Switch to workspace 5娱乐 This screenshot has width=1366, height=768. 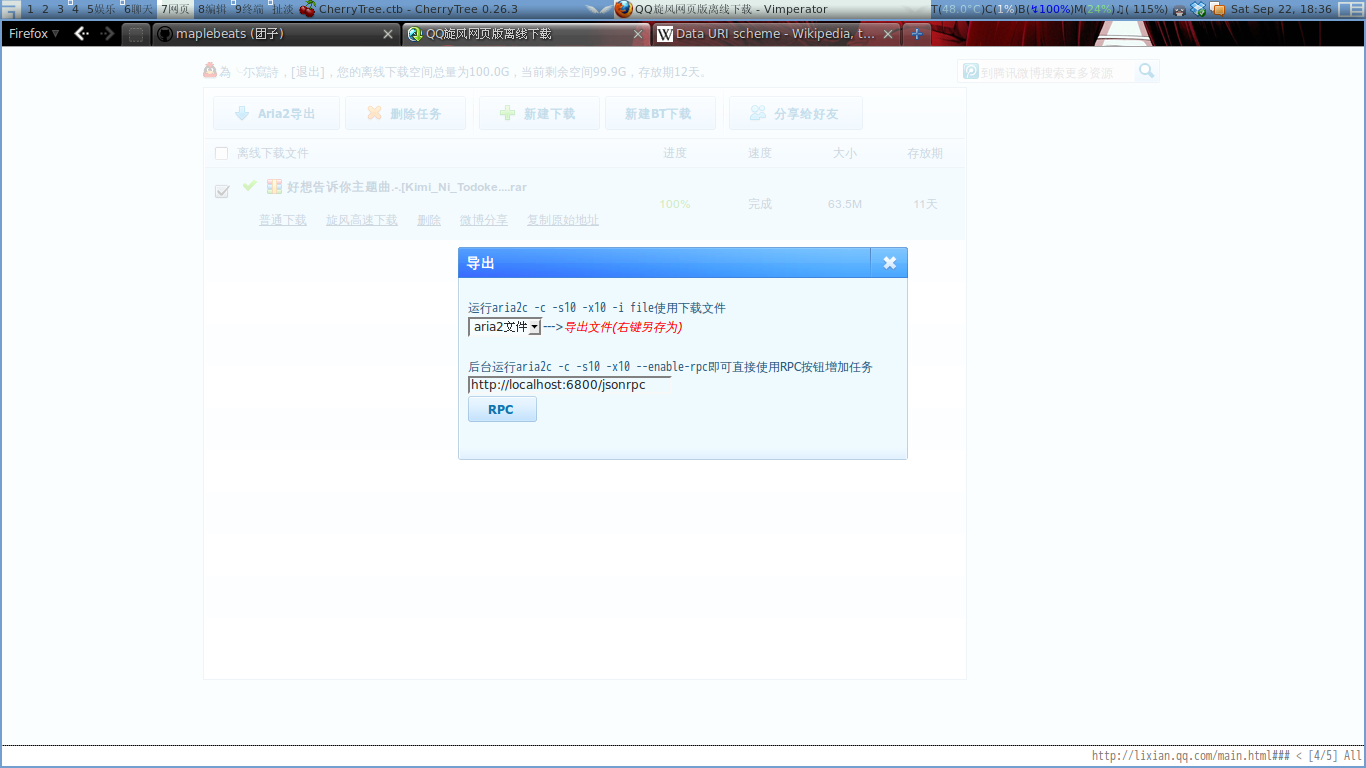[x=101, y=9]
